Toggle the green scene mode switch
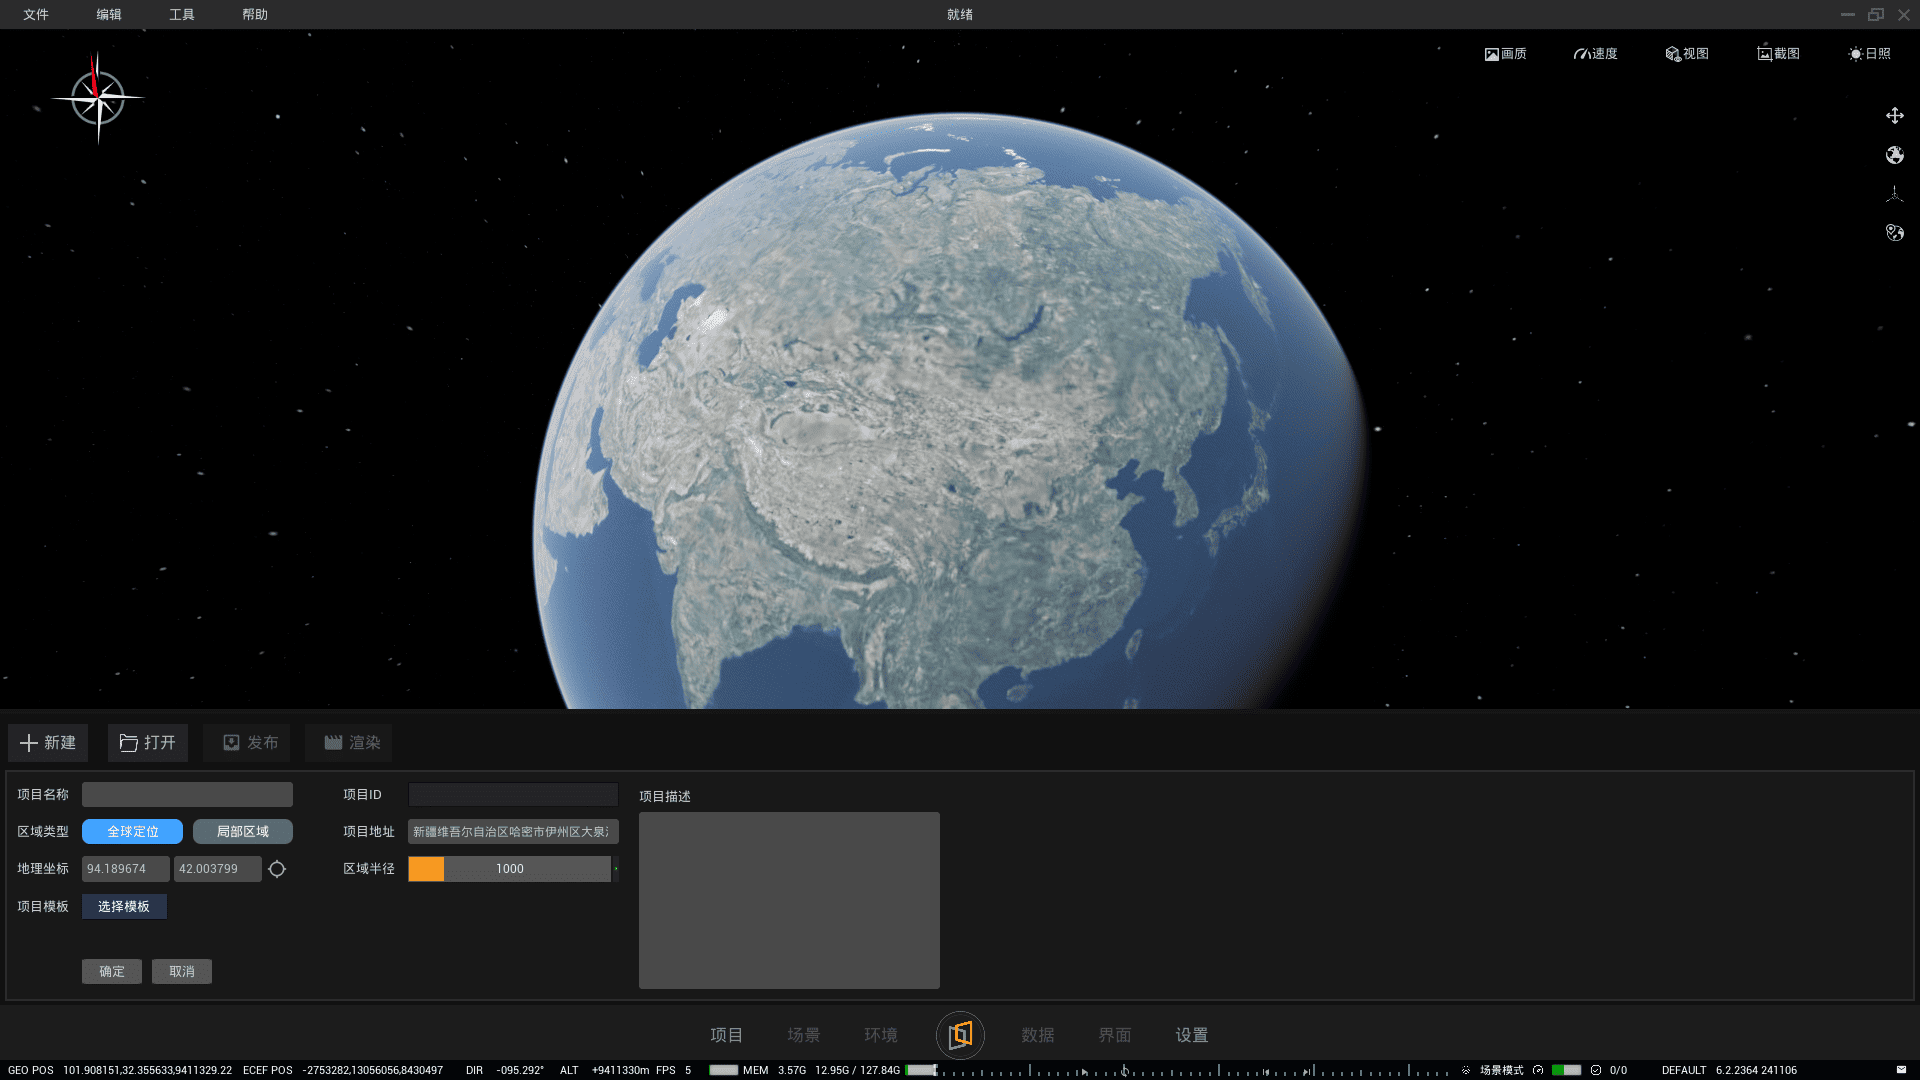The width and height of the screenshot is (1920, 1080). point(1566,1070)
